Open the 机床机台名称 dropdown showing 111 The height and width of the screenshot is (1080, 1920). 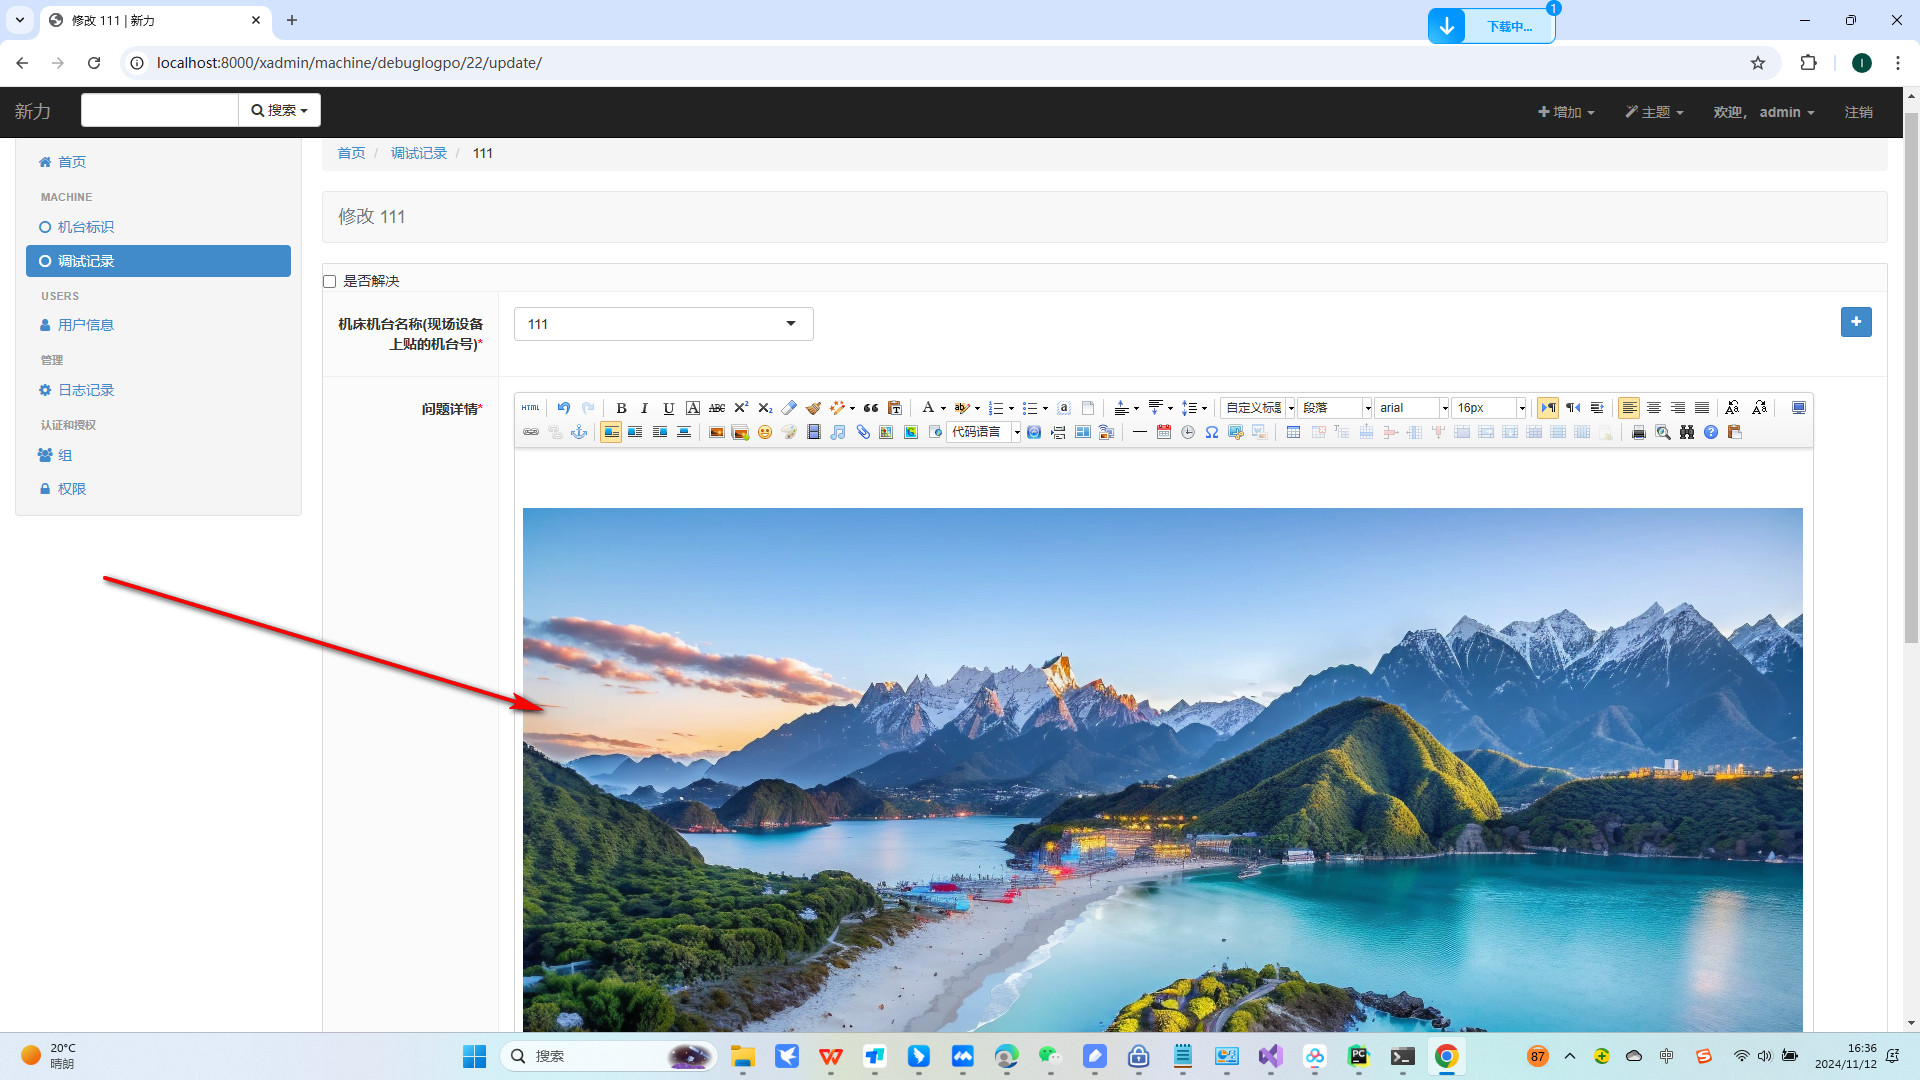663,324
